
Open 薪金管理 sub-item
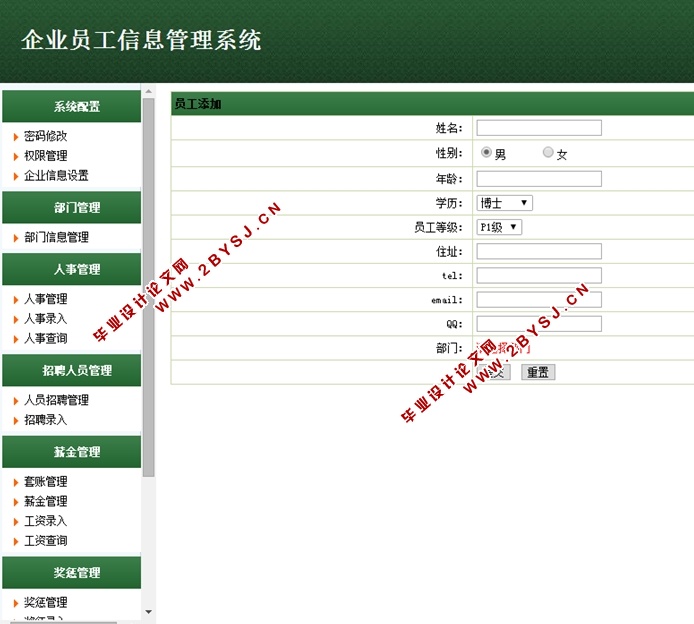click(x=45, y=501)
